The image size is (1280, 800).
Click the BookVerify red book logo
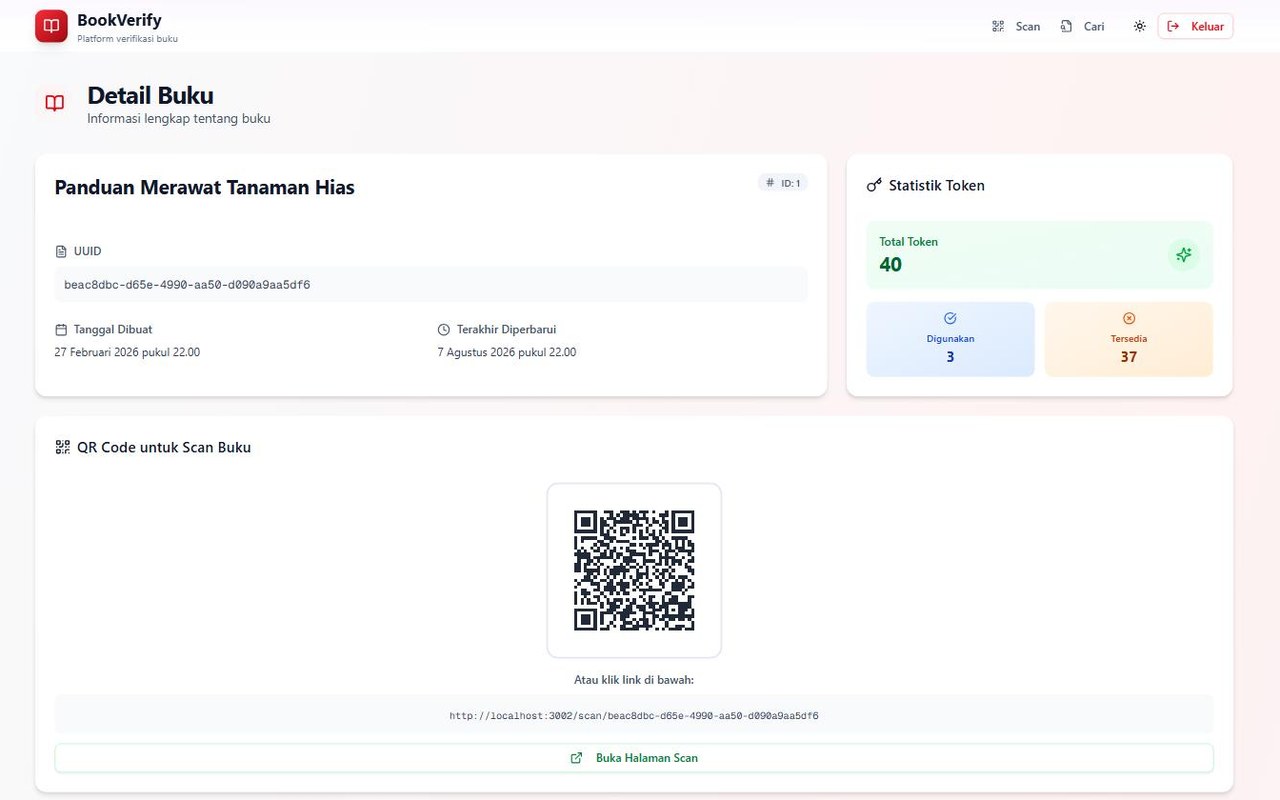coord(51,26)
